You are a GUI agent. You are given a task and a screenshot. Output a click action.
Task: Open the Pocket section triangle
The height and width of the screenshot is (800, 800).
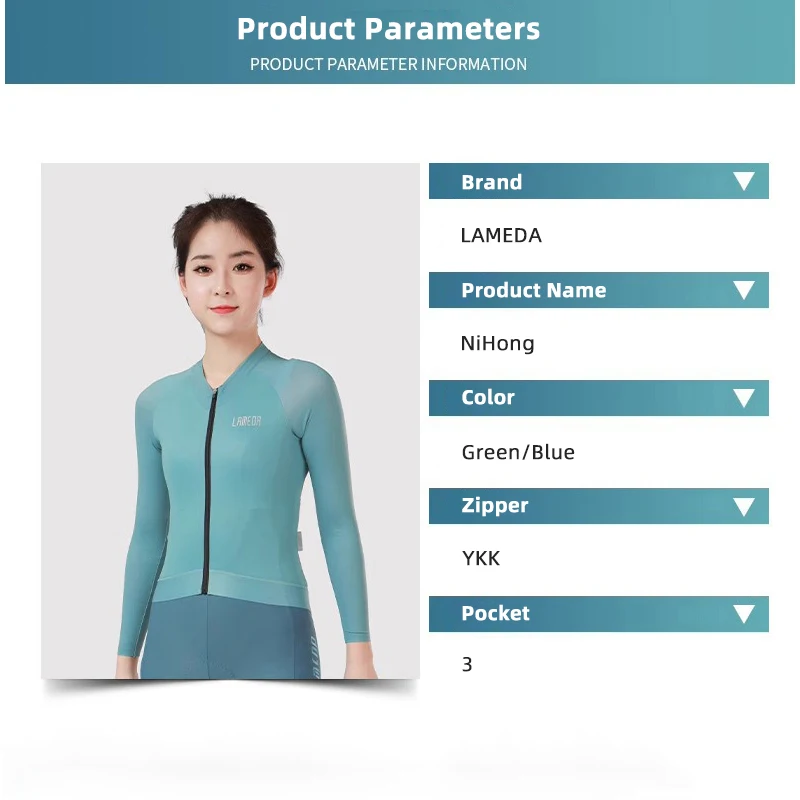(x=743, y=614)
